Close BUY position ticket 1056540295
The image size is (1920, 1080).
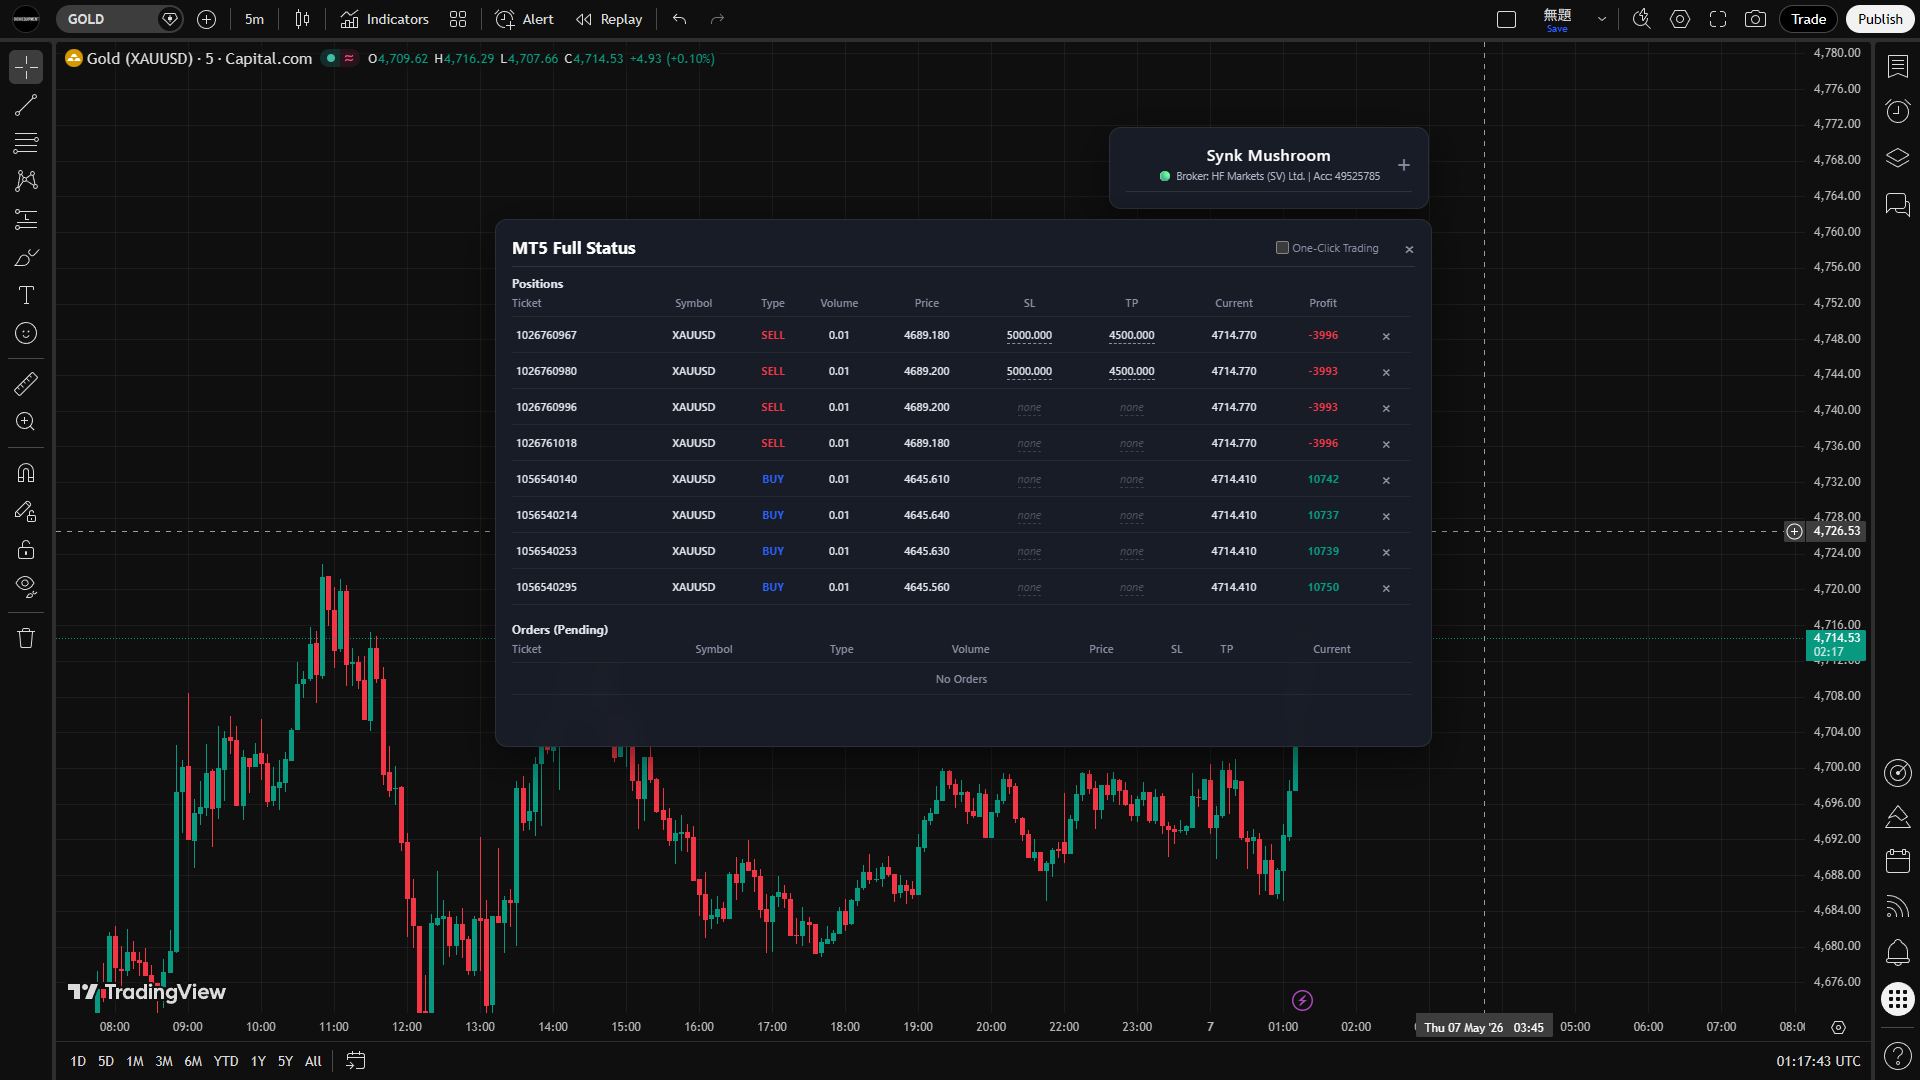(x=1386, y=588)
